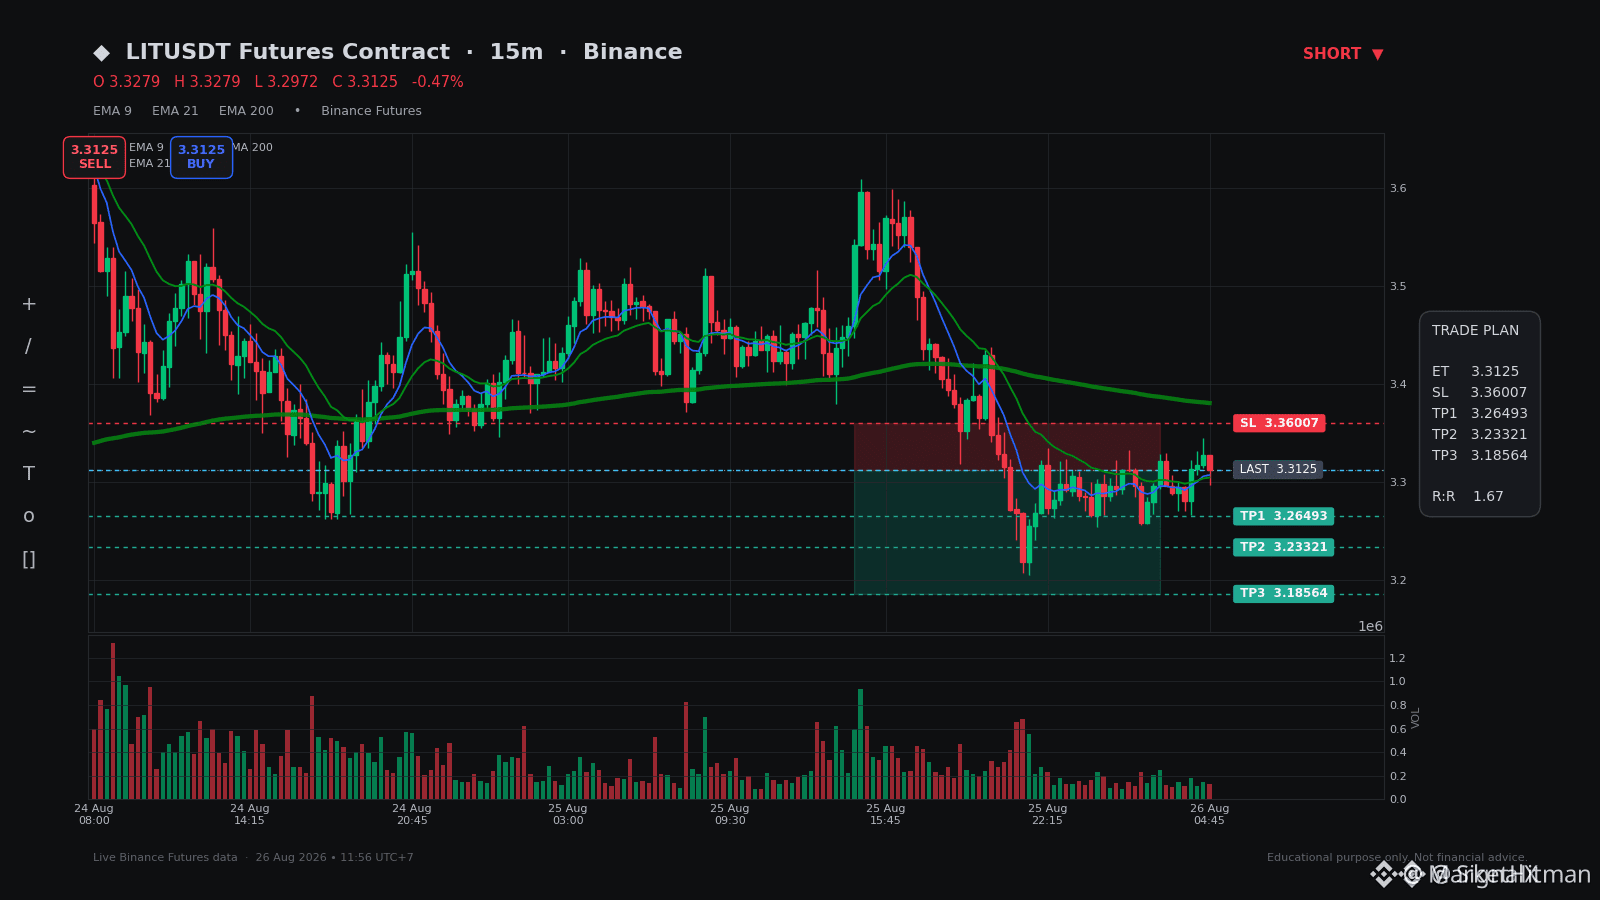Click the R:R 1.67 row in Trade Plan
The height and width of the screenshot is (900, 1600).
(1468, 497)
